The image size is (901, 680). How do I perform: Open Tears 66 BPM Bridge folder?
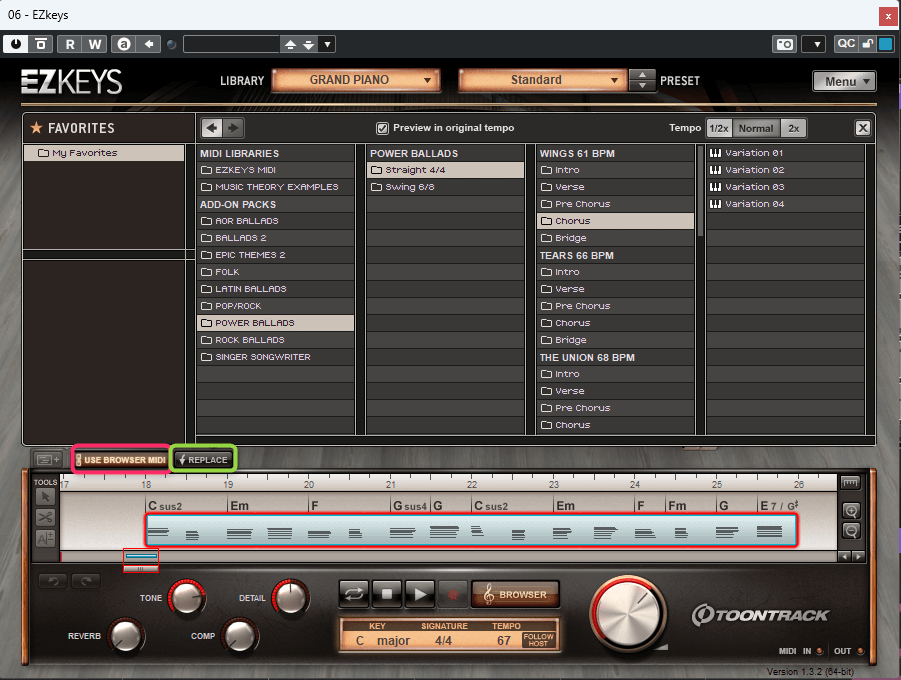[x=615, y=340]
